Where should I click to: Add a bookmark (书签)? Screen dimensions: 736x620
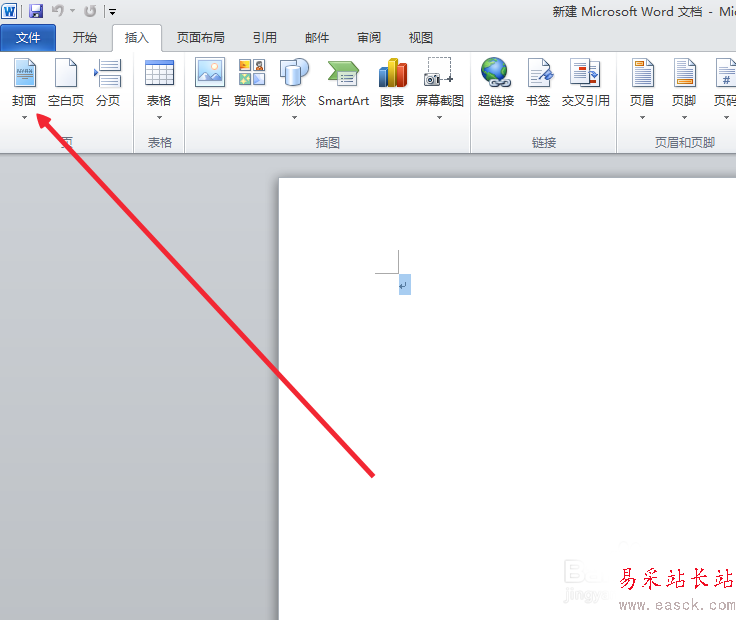538,84
